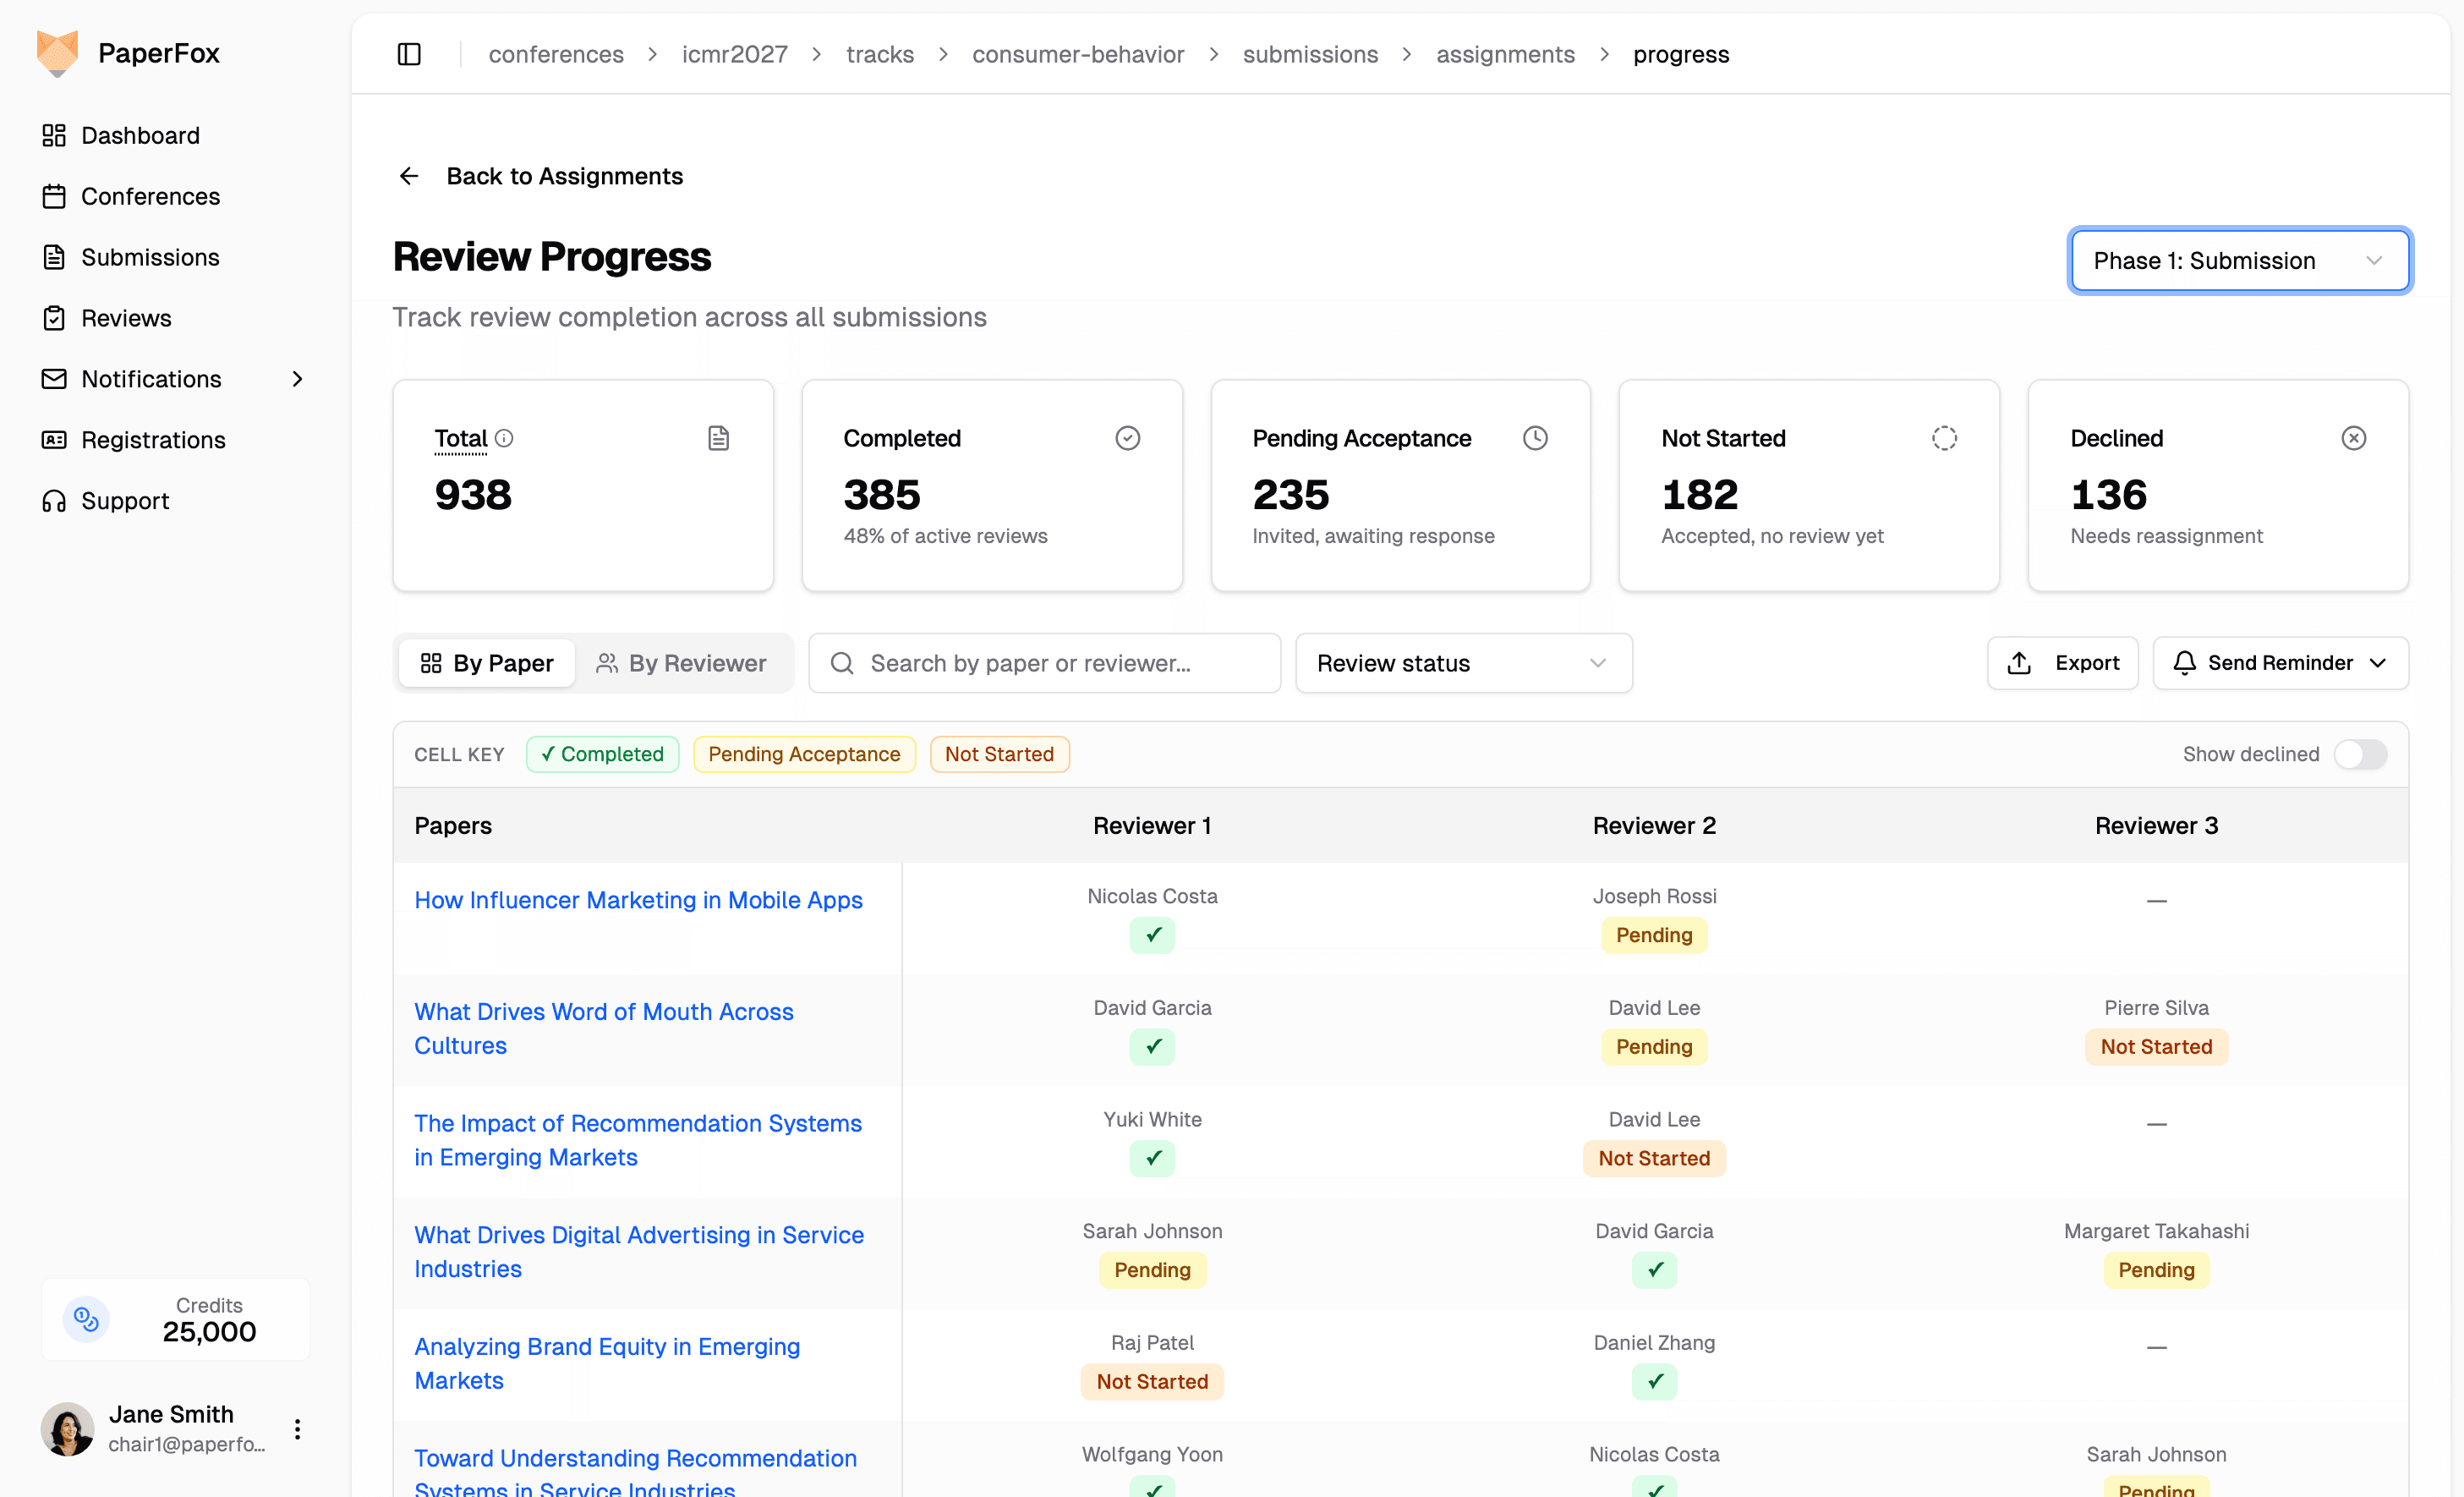Click the Export button
Image resolution: width=2464 pixels, height=1497 pixels.
coord(2062,663)
